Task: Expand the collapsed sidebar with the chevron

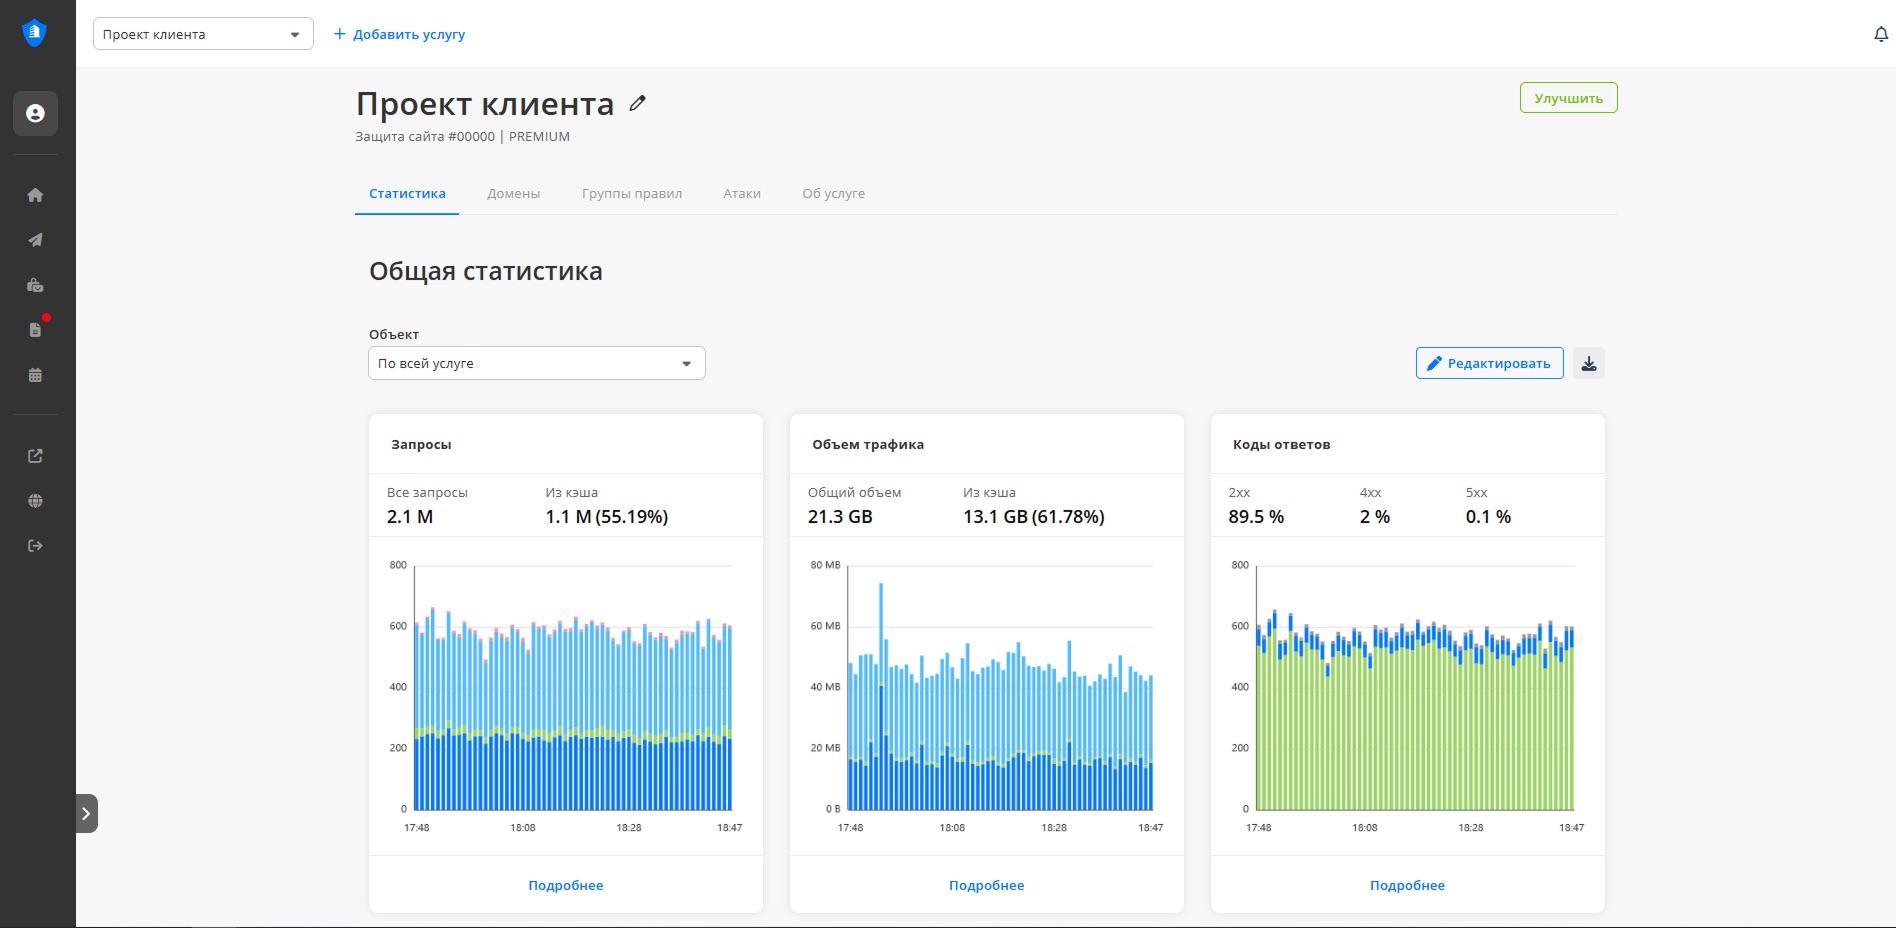Action: pyautogui.click(x=87, y=813)
